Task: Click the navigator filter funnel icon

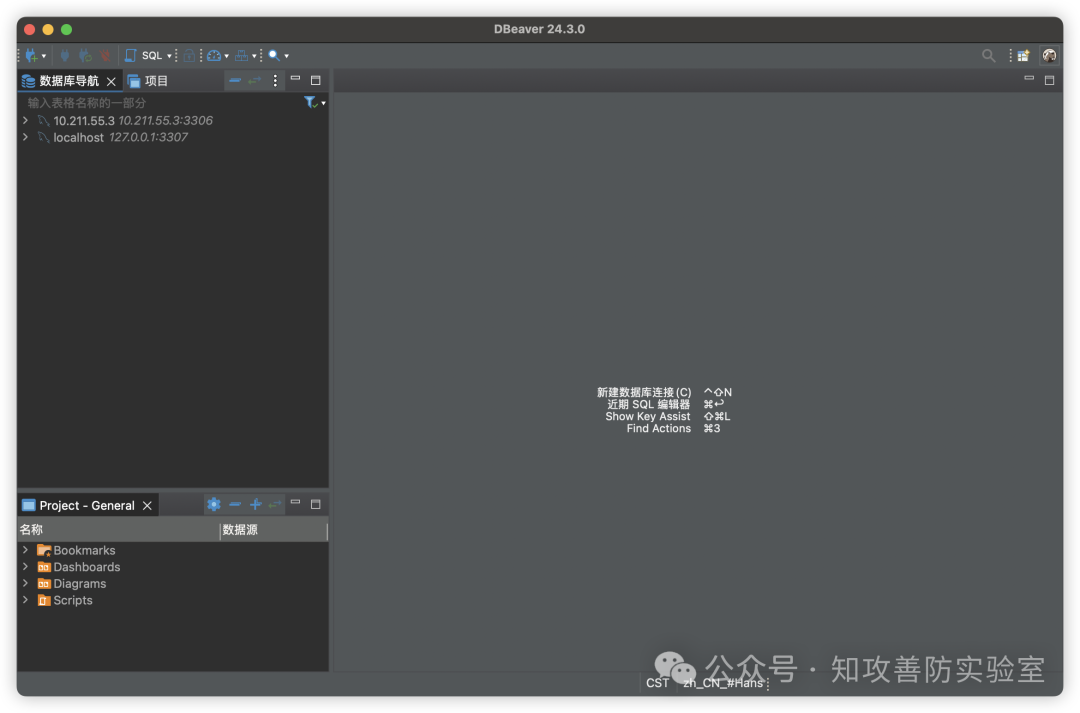Action: coord(311,103)
